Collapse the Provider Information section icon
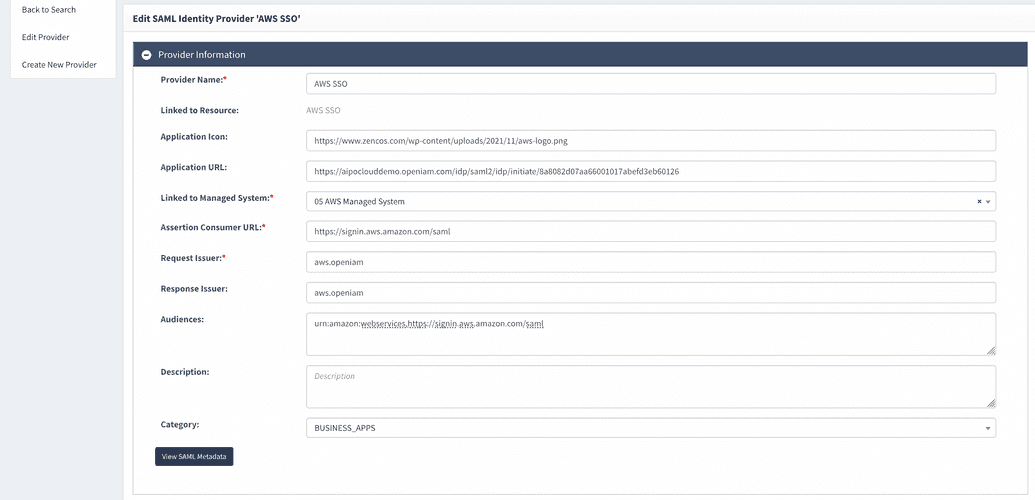 (147, 55)
